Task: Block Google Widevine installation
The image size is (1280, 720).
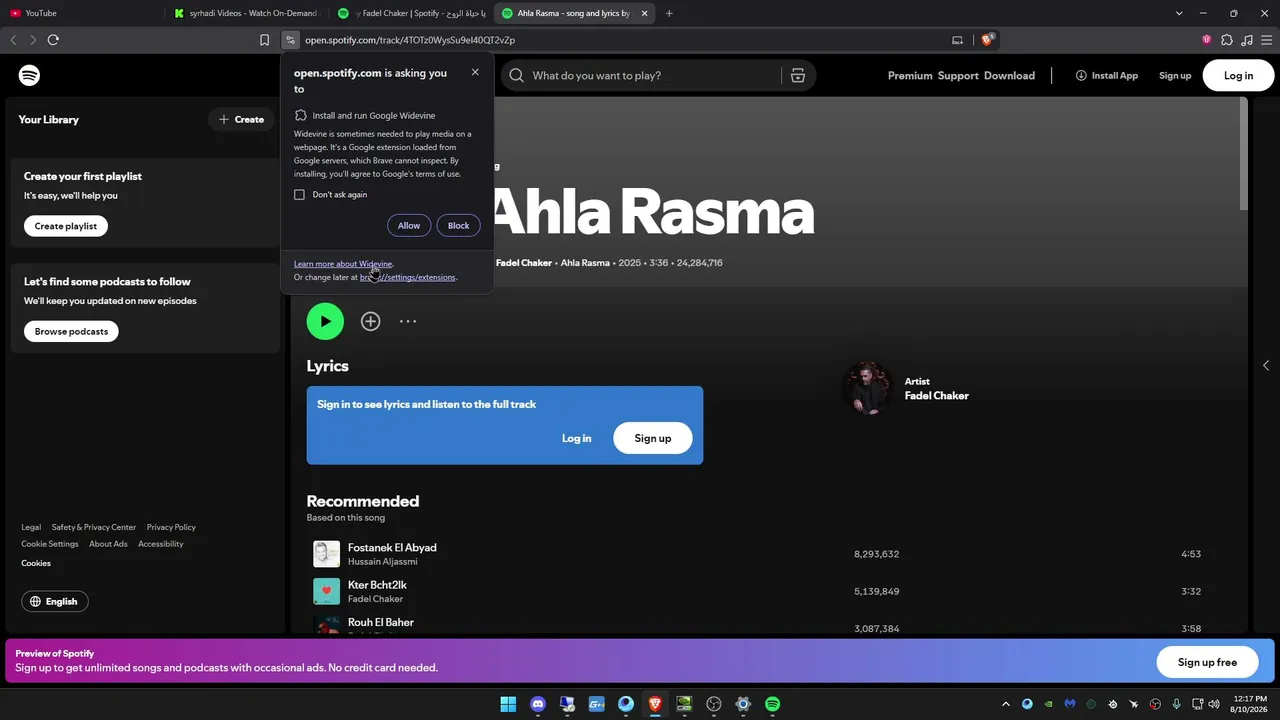Action: point(458,225)
